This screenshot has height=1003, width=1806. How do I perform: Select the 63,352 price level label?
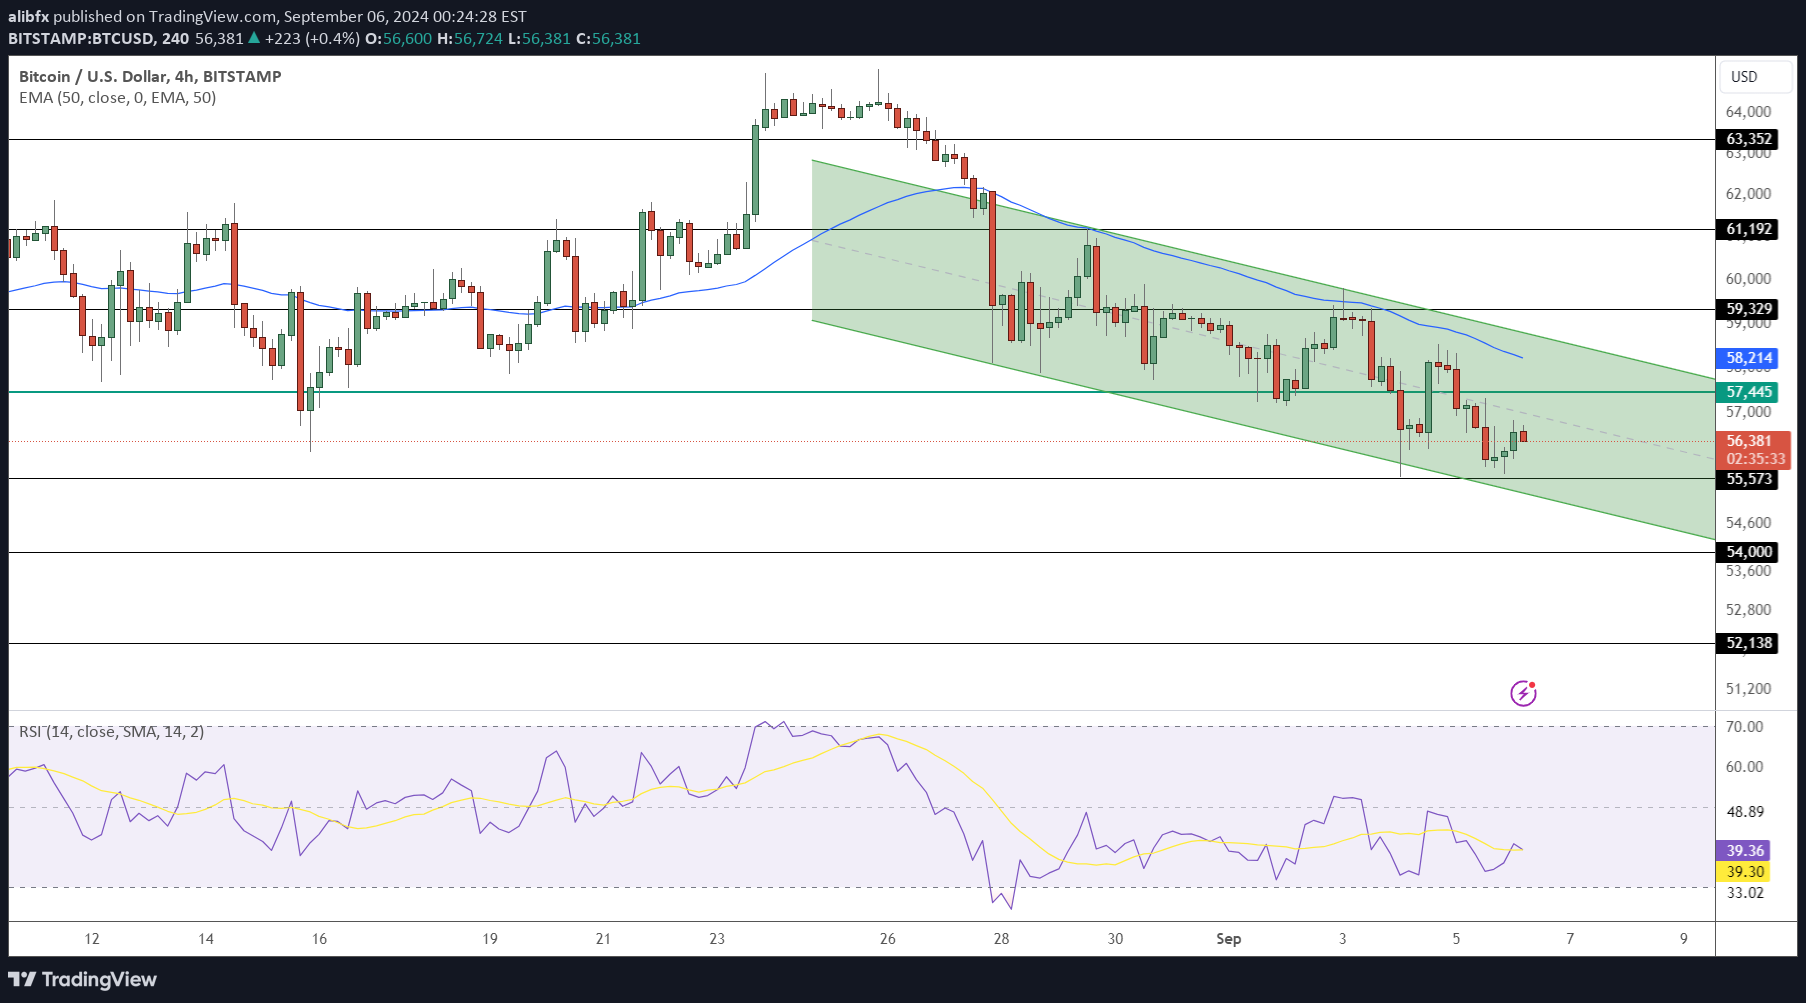tap(1749, 139)
